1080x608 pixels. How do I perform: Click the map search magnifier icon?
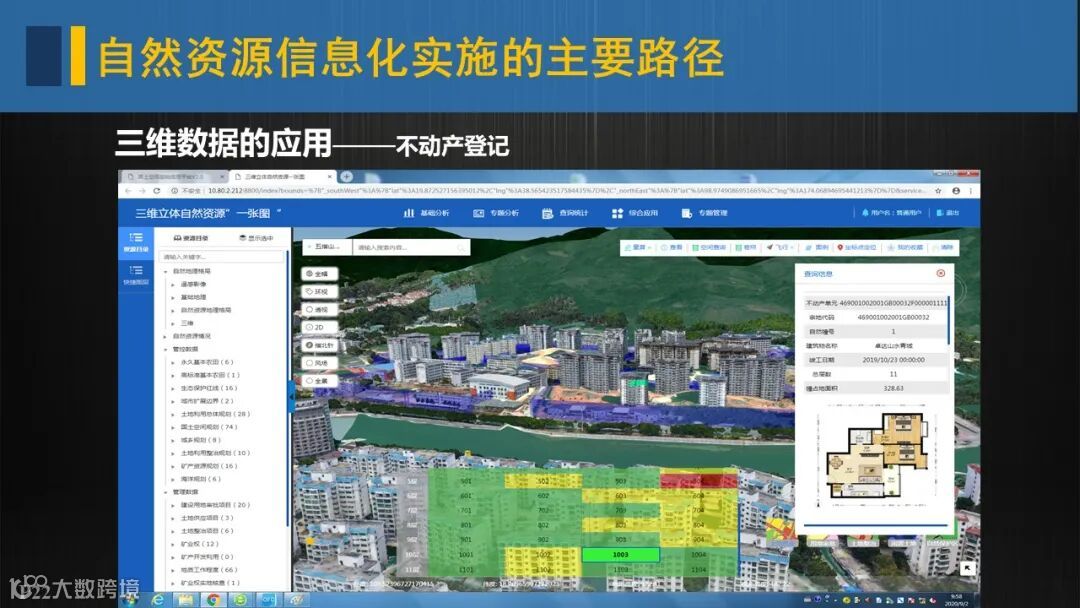pyautogui.click(x=461, y=247)
